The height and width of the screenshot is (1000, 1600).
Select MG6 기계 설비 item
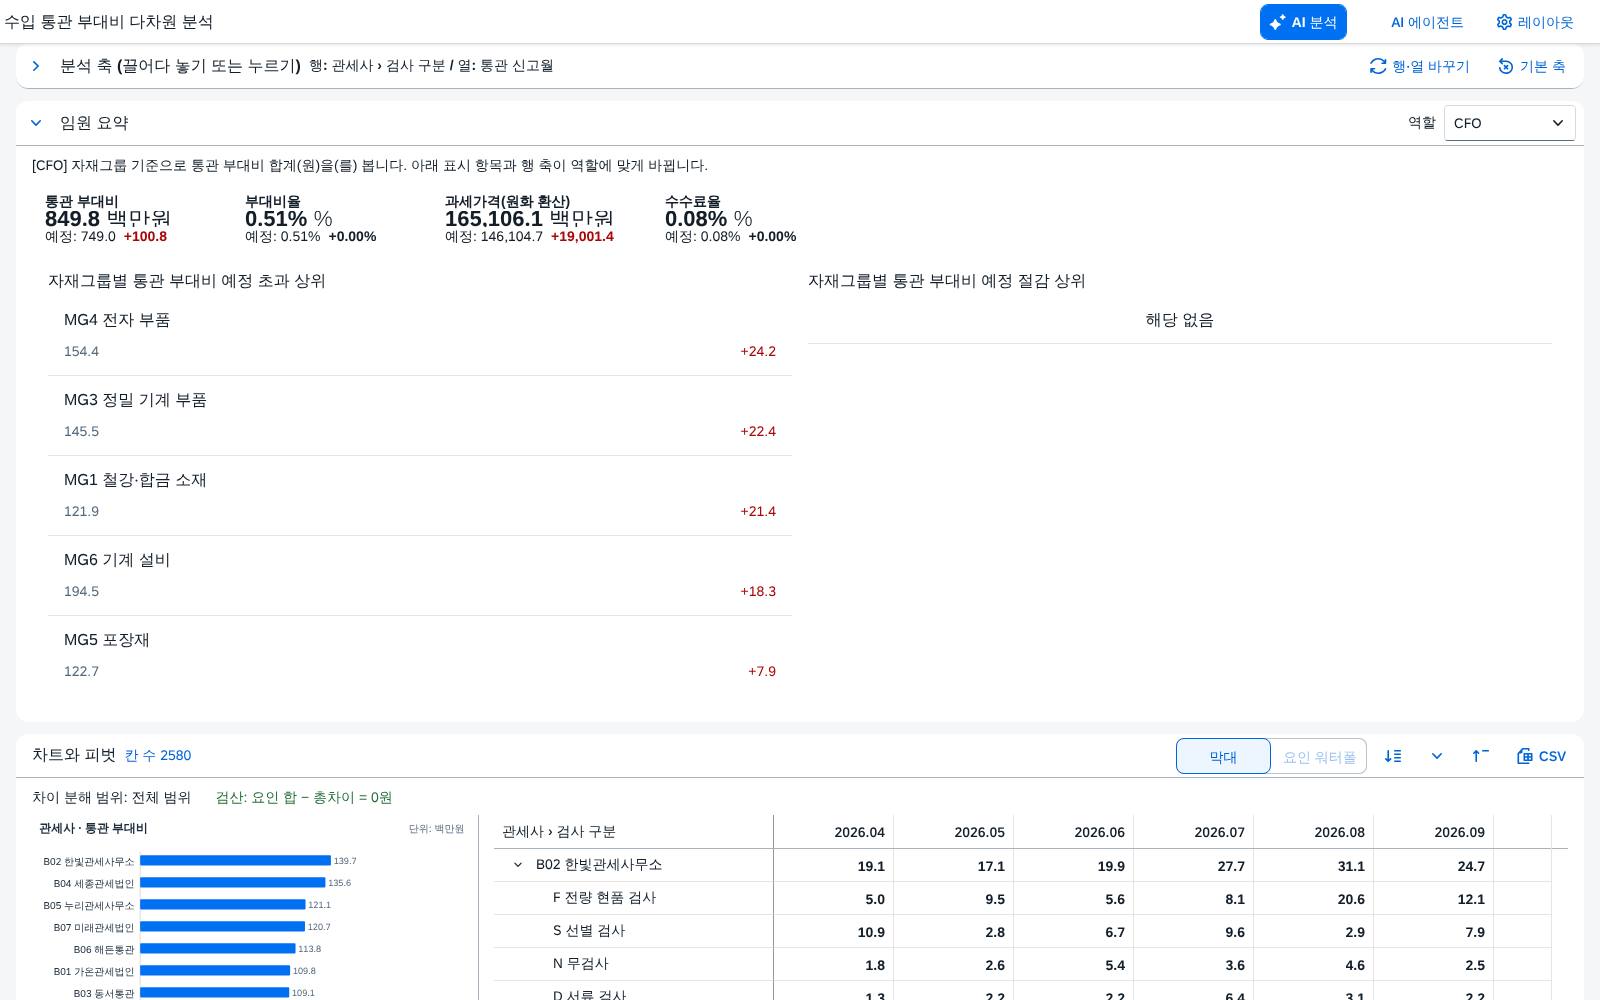420,576
